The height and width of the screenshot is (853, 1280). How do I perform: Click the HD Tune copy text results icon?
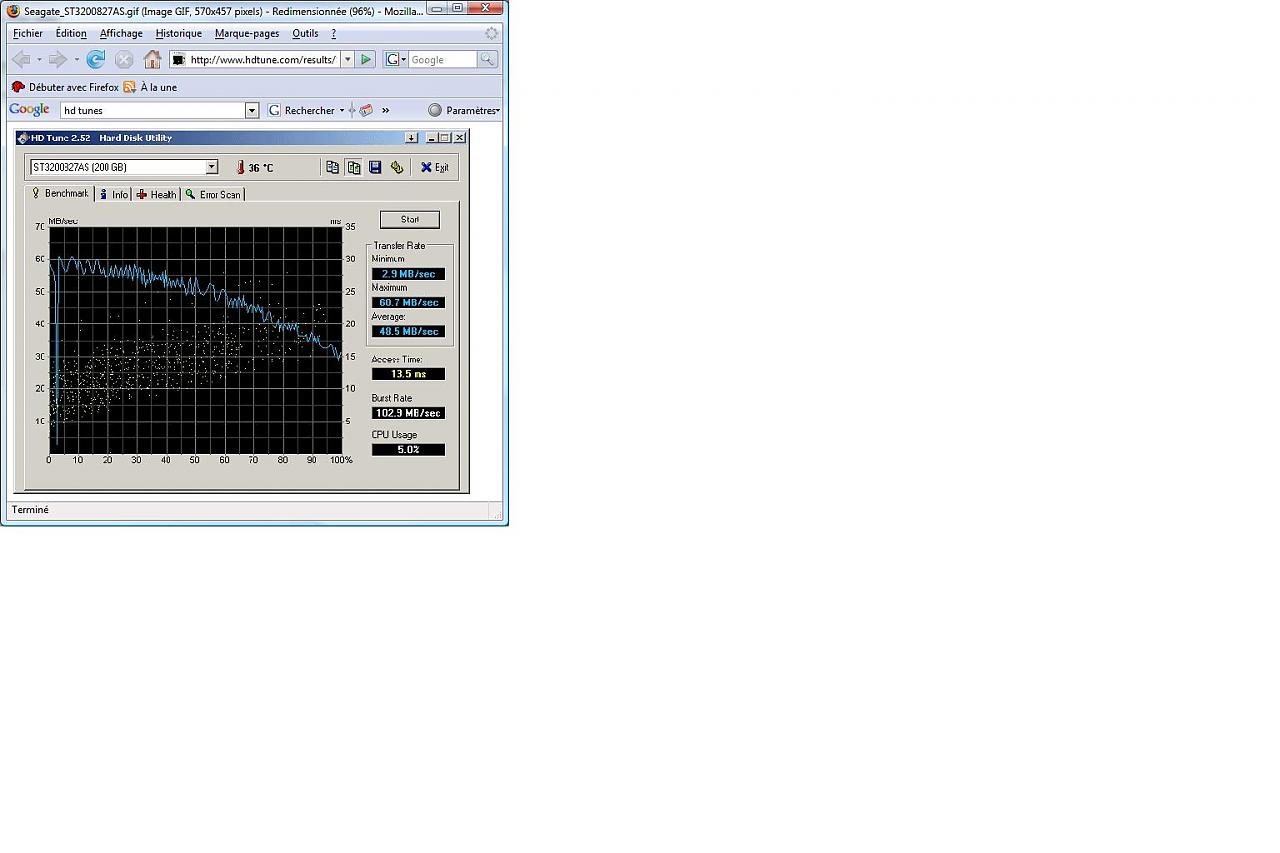333,167
